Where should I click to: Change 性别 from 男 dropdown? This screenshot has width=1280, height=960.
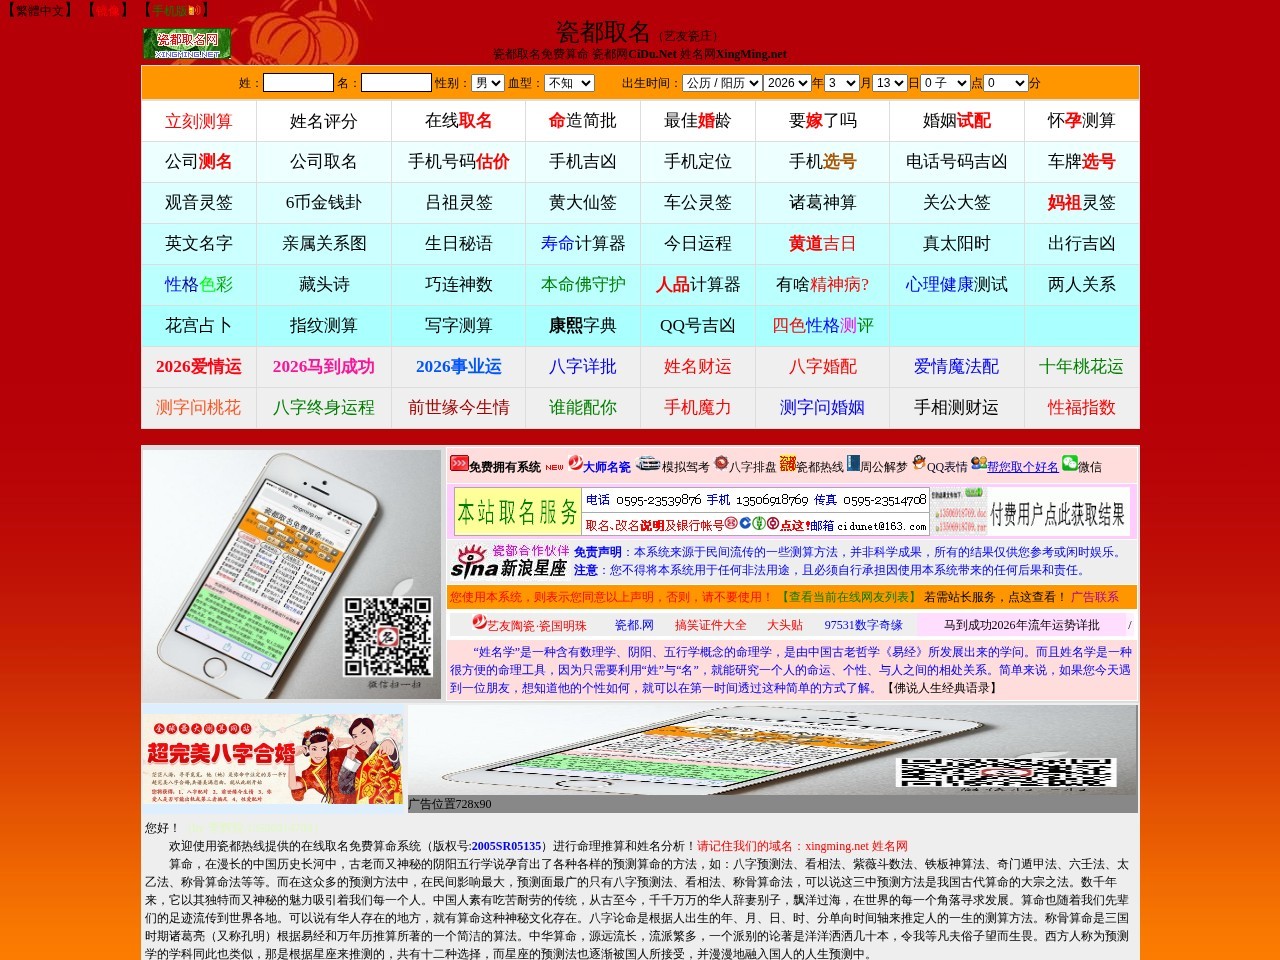tap(487, 83)
